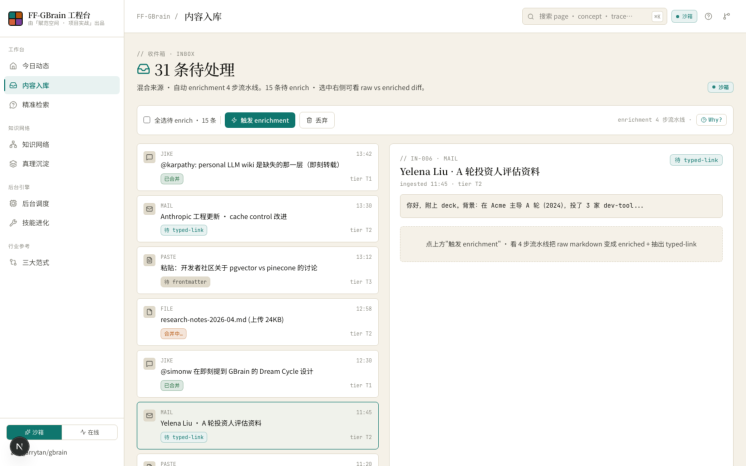Click file icon on research-notes card
This screenshot has width=746, height=466.
149,312
